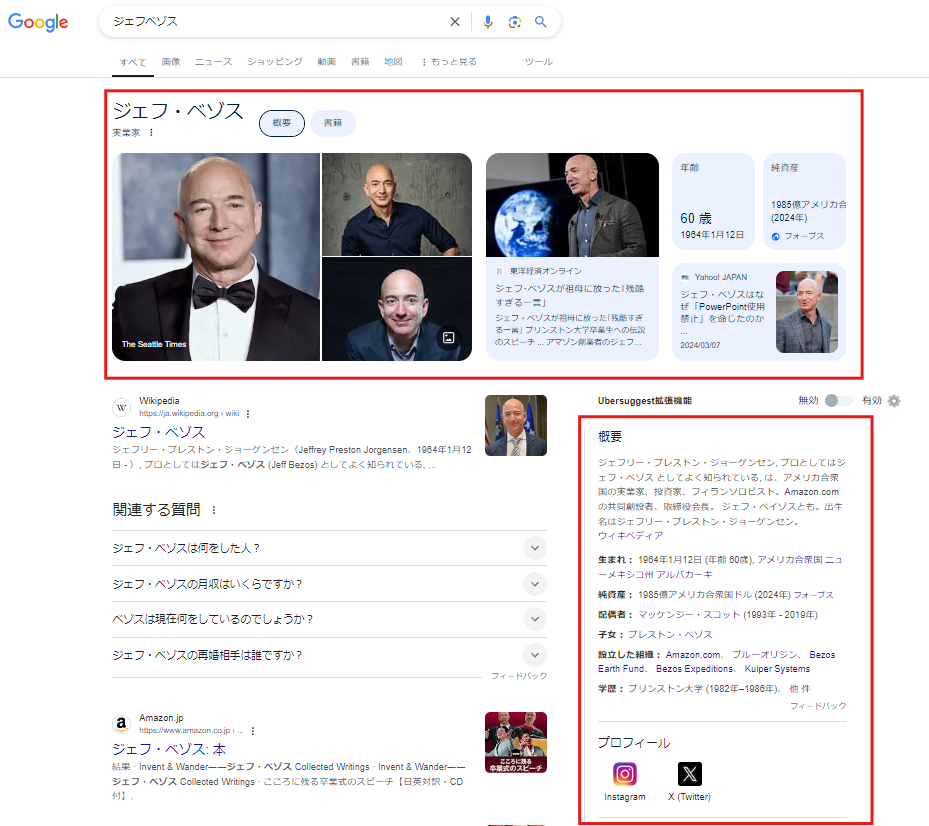Screen dimensions: 929x826
Task: Open Ubersuggest settings gear icon
Action: [x=894, y=400]
